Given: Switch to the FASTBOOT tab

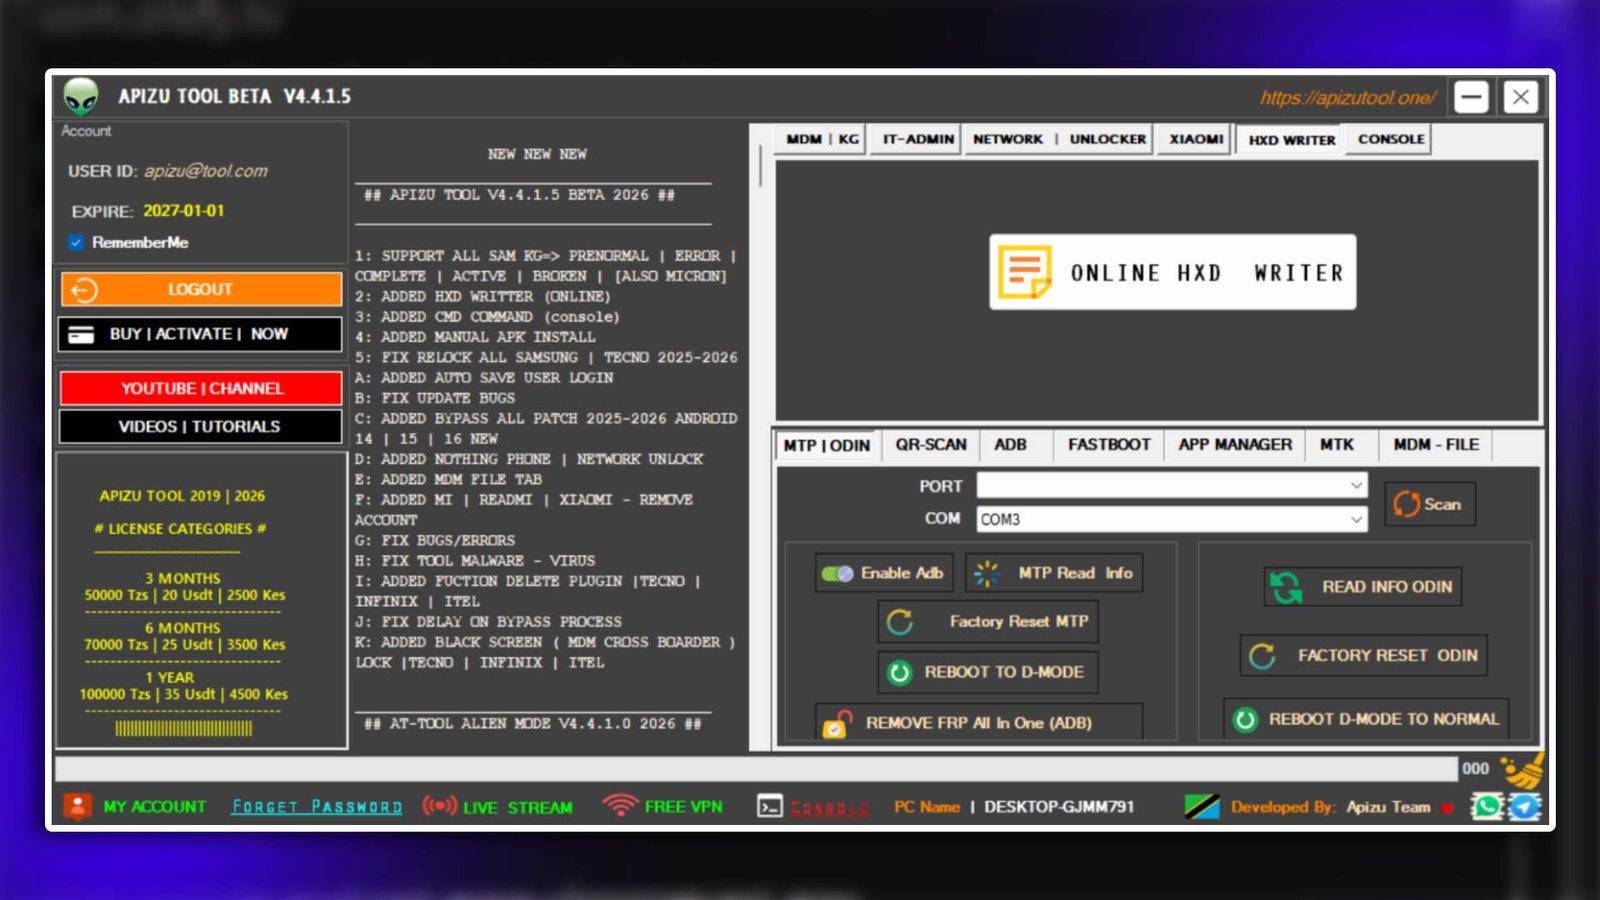Looking at the screenshot, I should [x=1109, y=444].
